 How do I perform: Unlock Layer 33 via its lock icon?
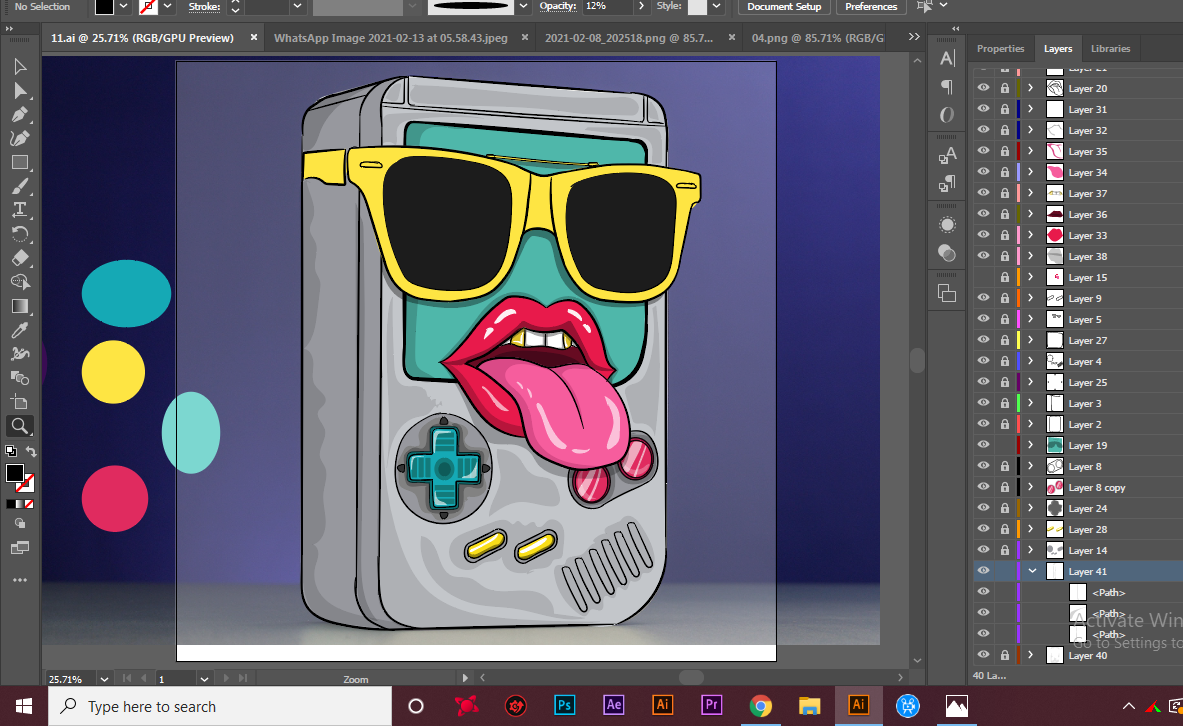[x=1004, y=235]
